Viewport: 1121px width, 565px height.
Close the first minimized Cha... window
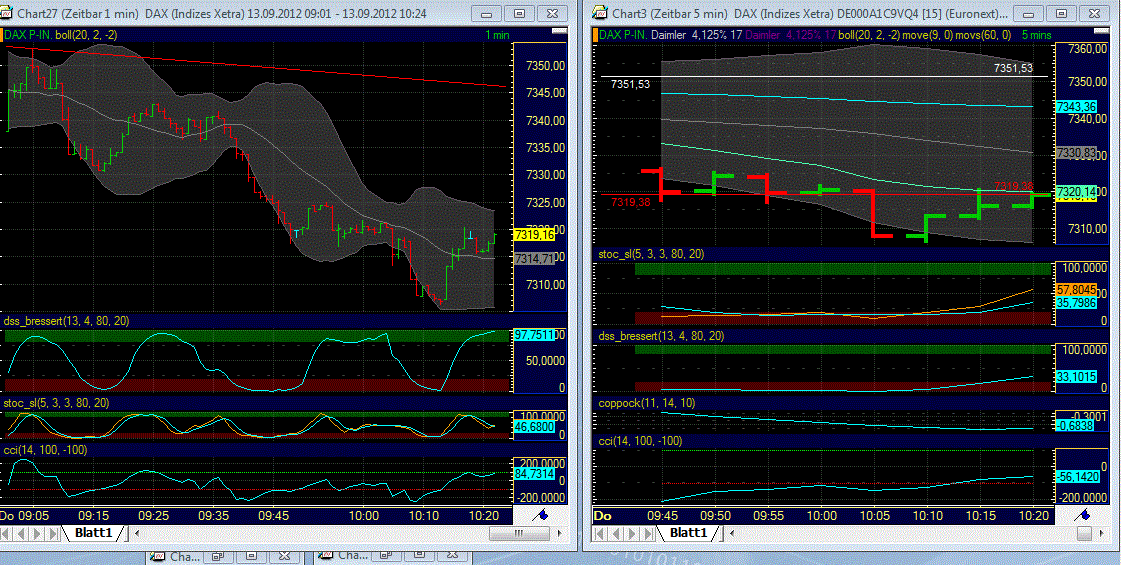point(284,556)
